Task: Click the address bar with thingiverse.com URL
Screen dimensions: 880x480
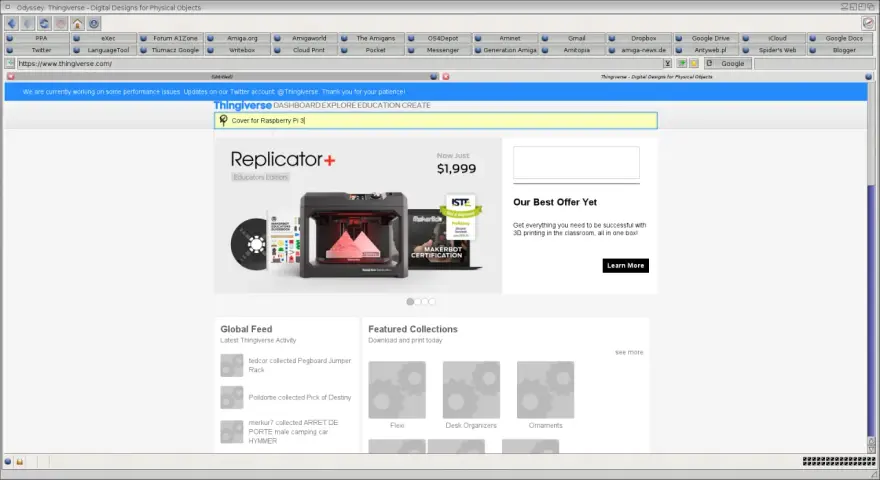Action: click(340, 63)
